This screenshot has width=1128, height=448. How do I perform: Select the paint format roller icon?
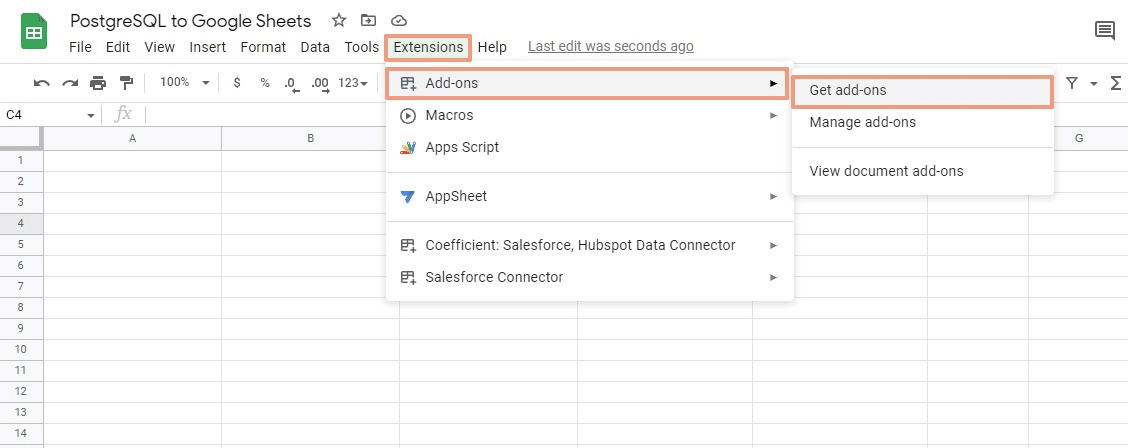[x=126, y=83]
